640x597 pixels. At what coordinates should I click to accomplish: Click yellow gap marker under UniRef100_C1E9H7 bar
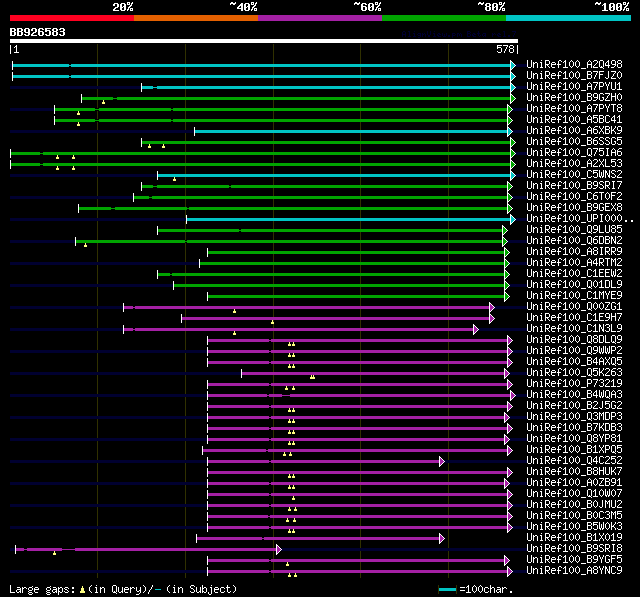(272, 322)
